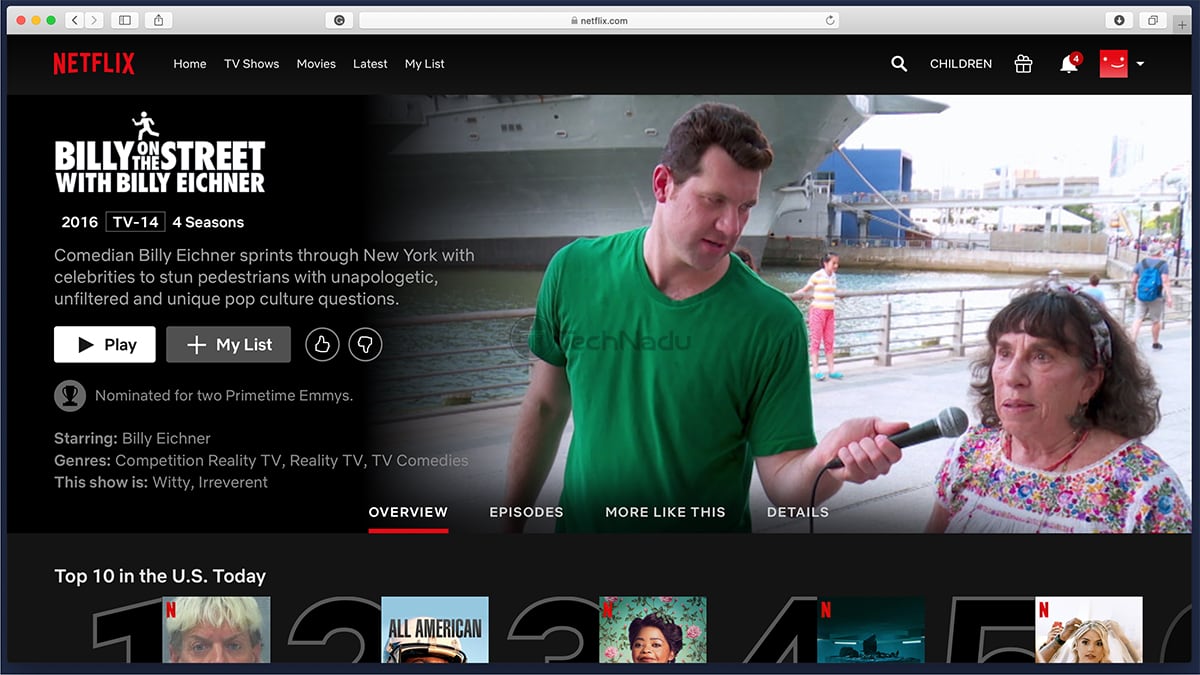1200x675 pixels.
Task: Click the red smiley profile avatar
Action: pos(1113,63)
